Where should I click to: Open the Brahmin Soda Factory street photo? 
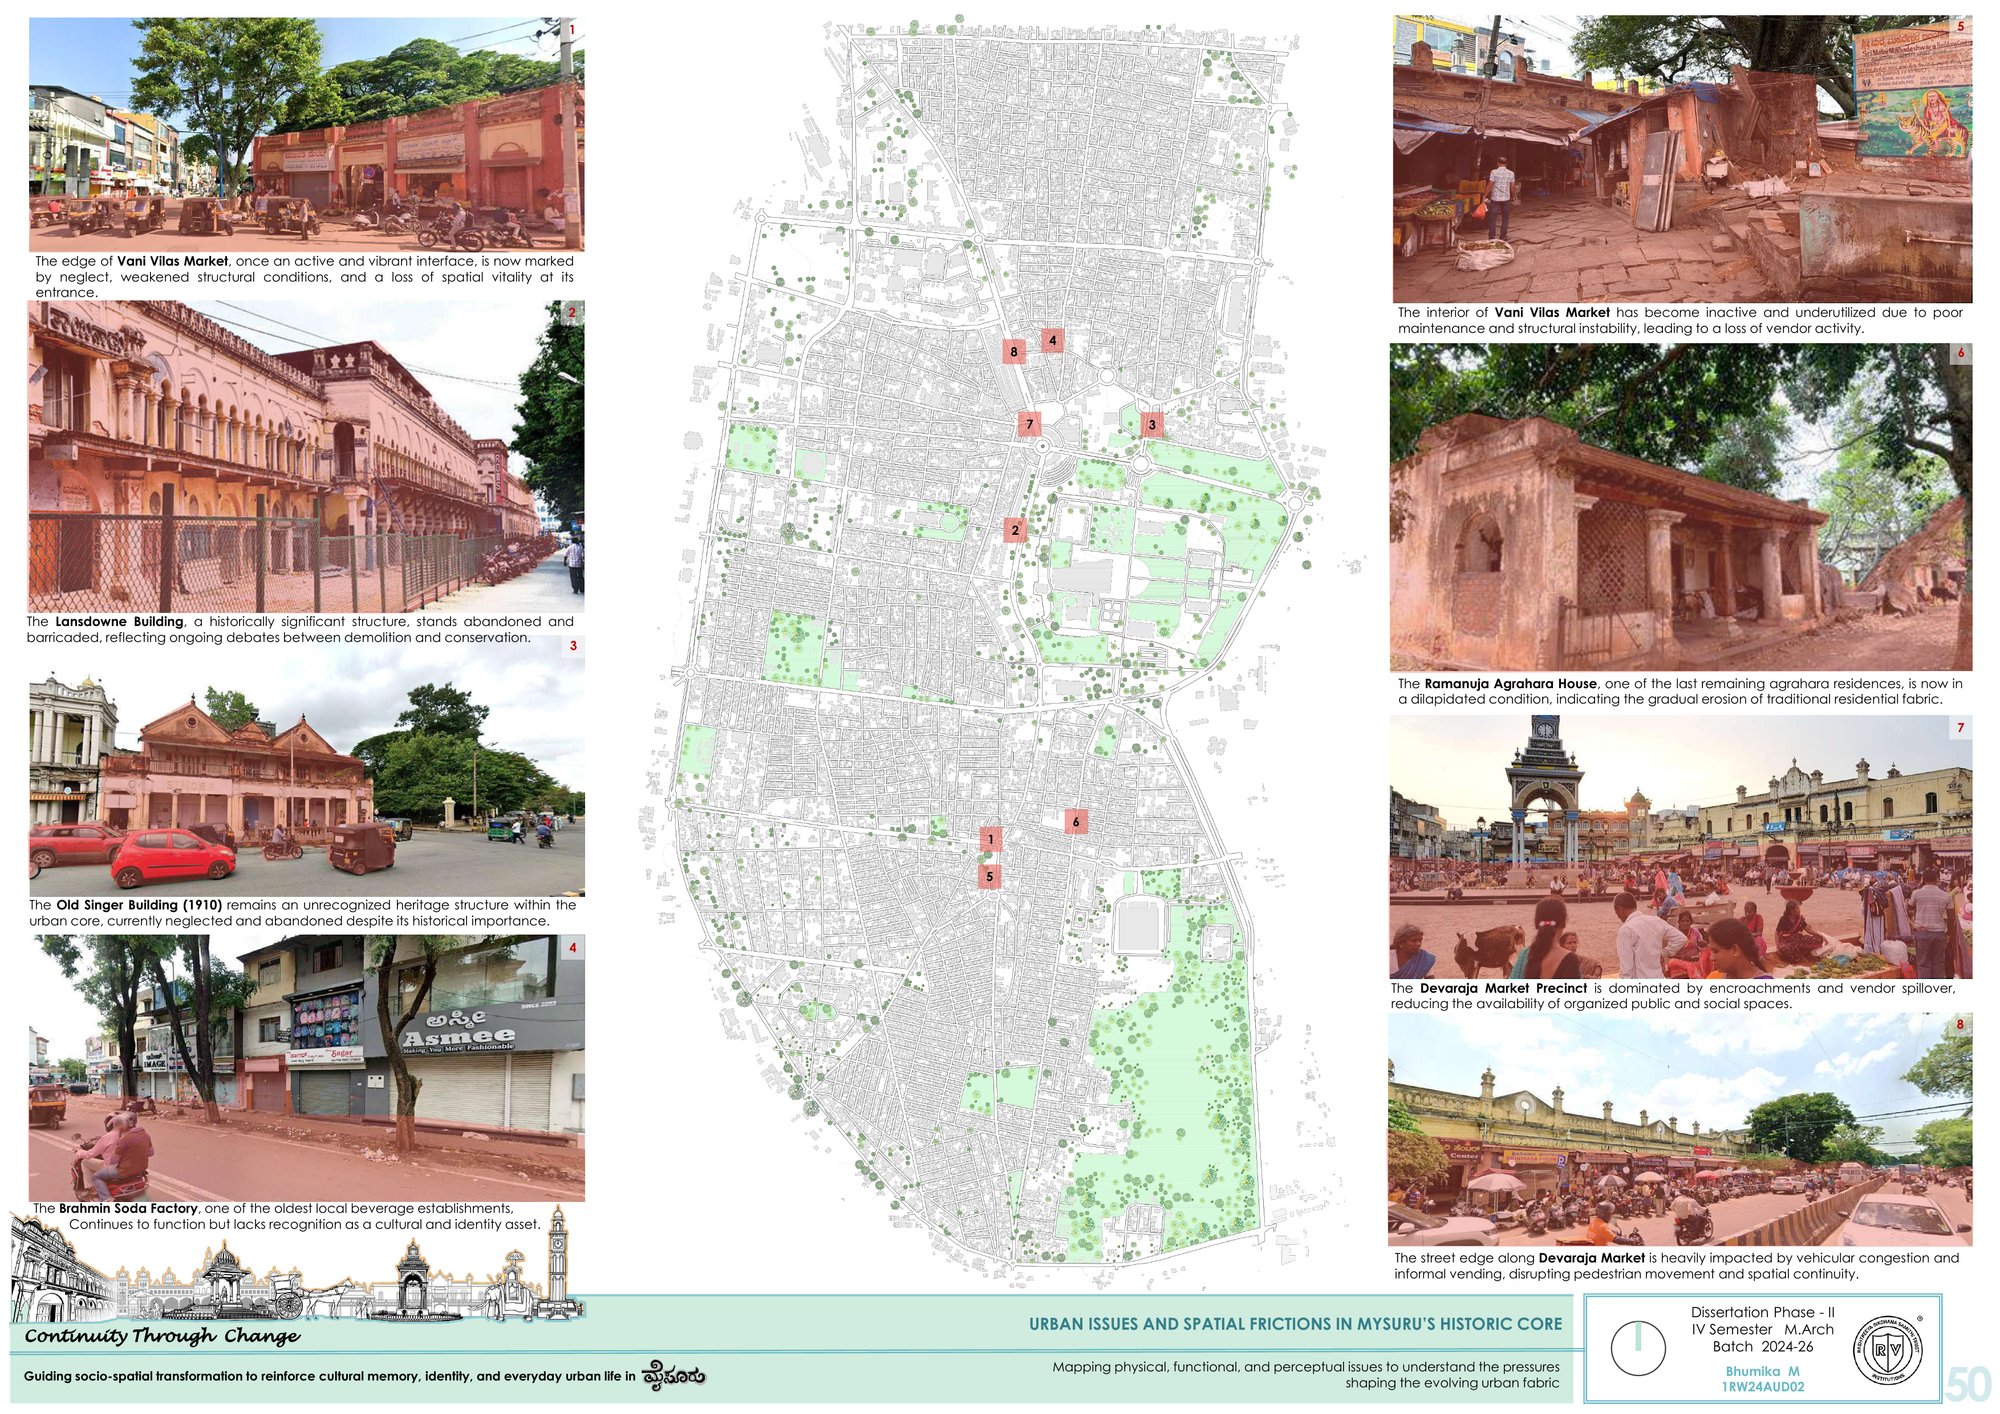point(306,1068)
